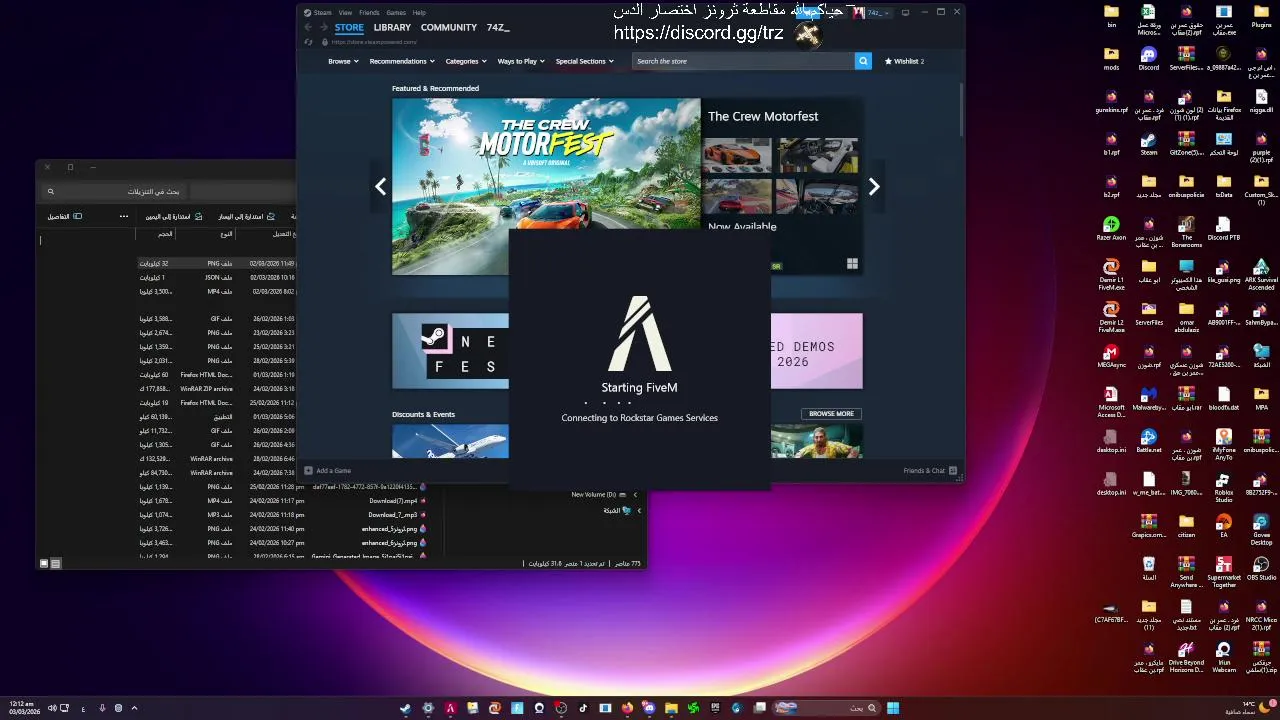Click the Steam icon in the taskbar
This screenshot has height=720, width=1280.
405,708
